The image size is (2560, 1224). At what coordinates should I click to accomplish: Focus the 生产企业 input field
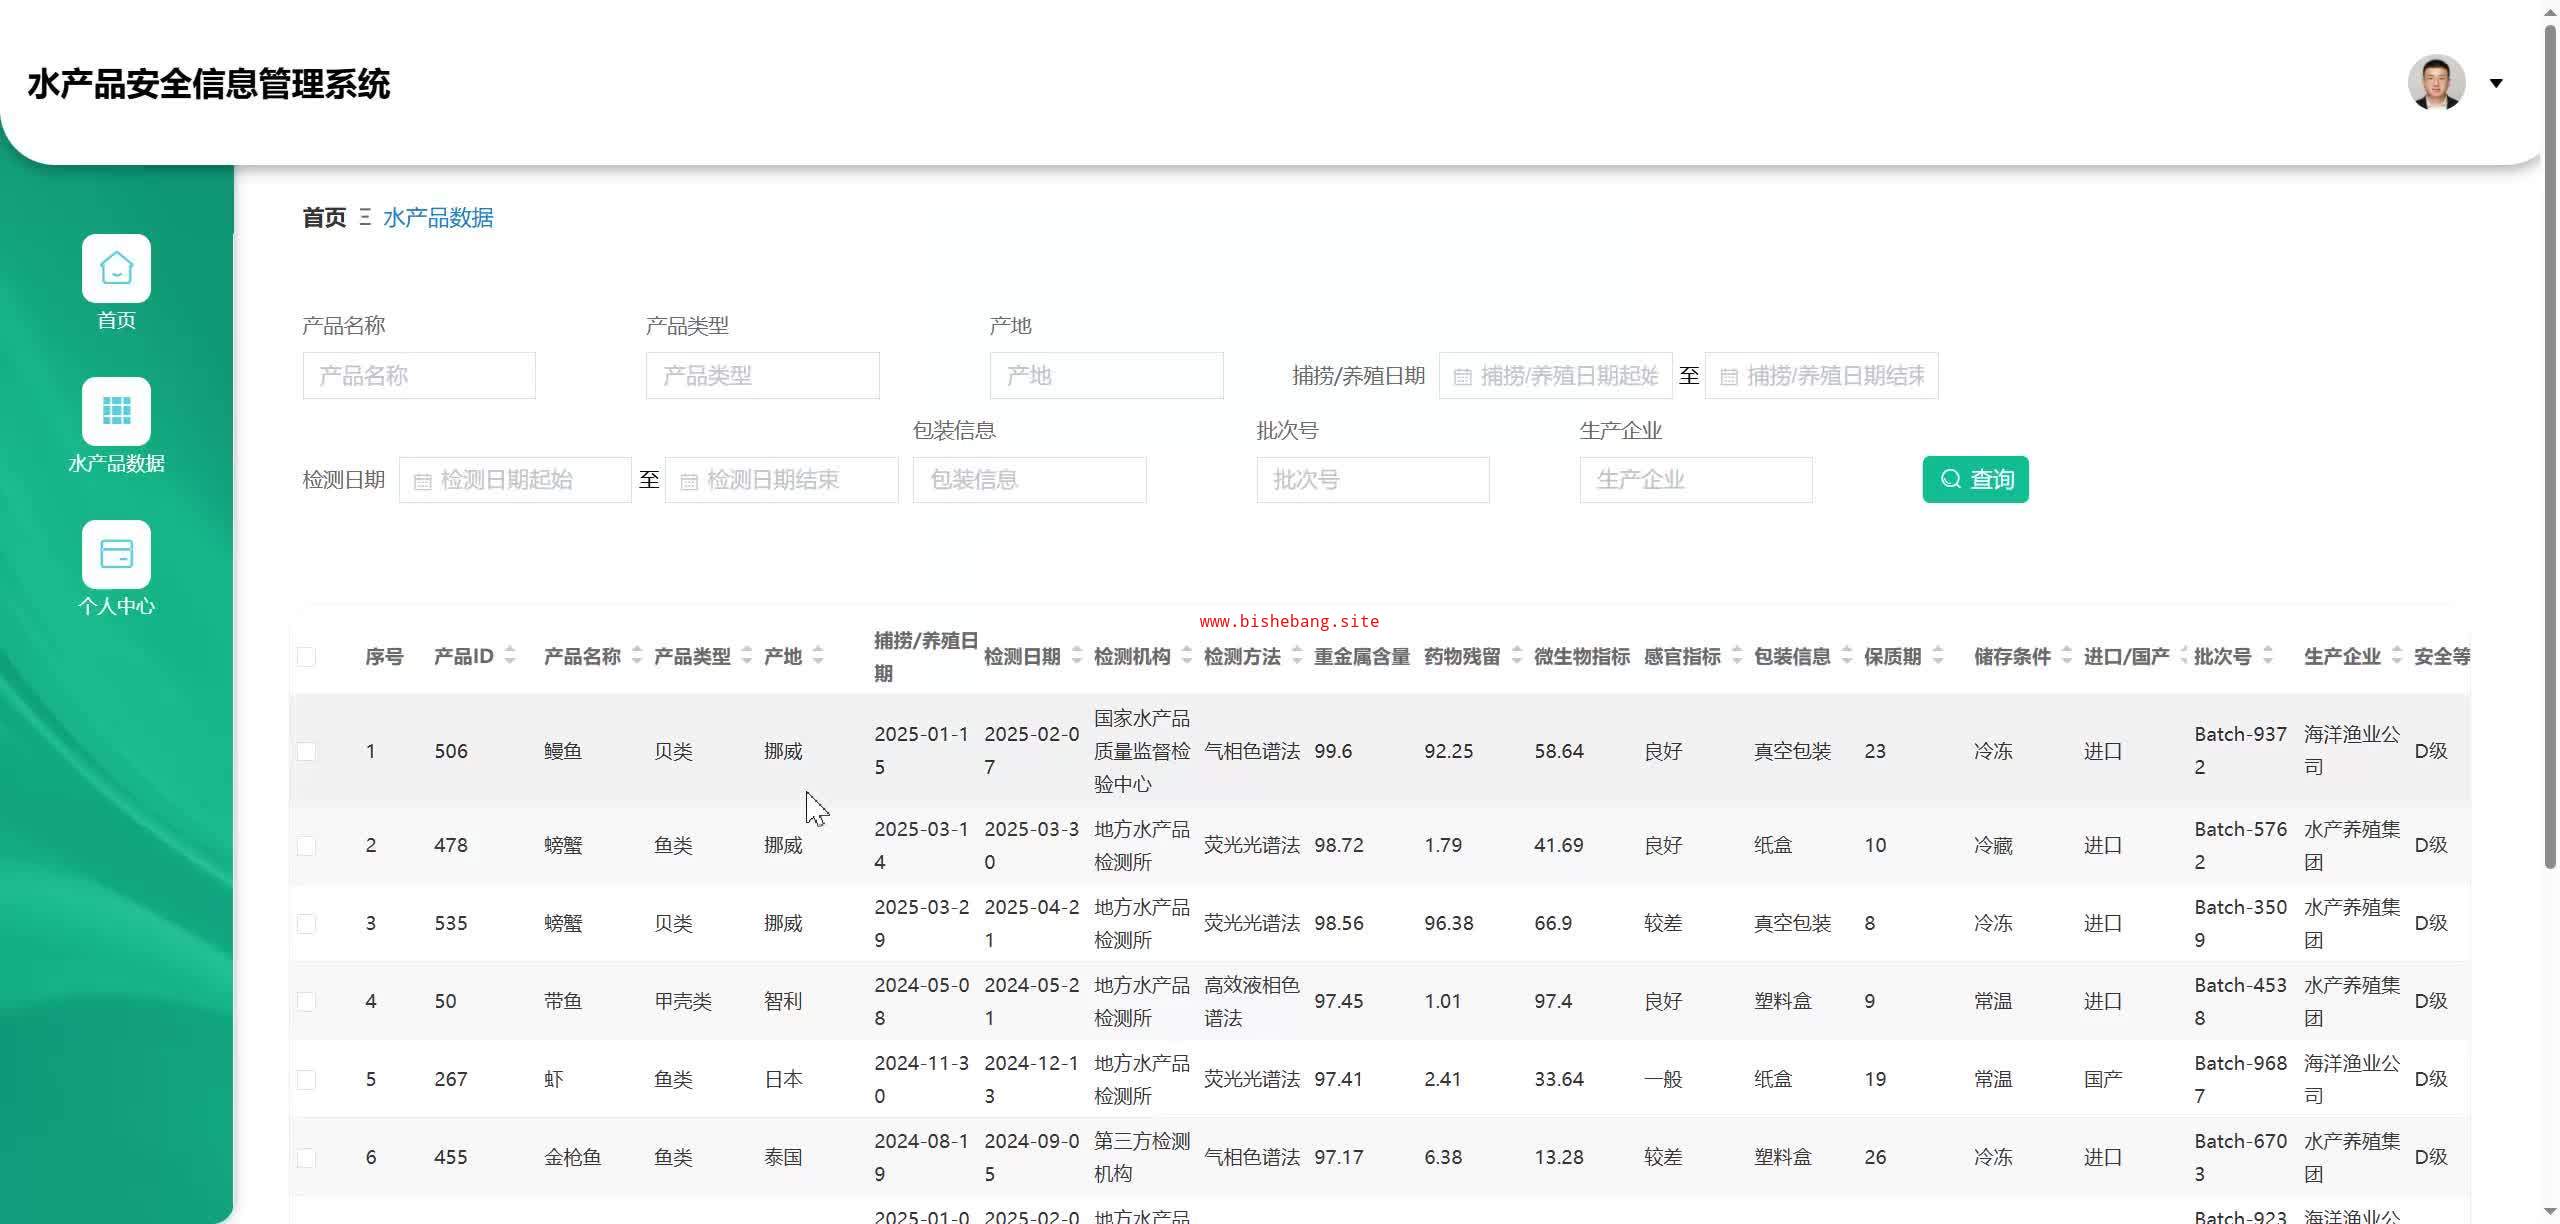click(1696, 480)
